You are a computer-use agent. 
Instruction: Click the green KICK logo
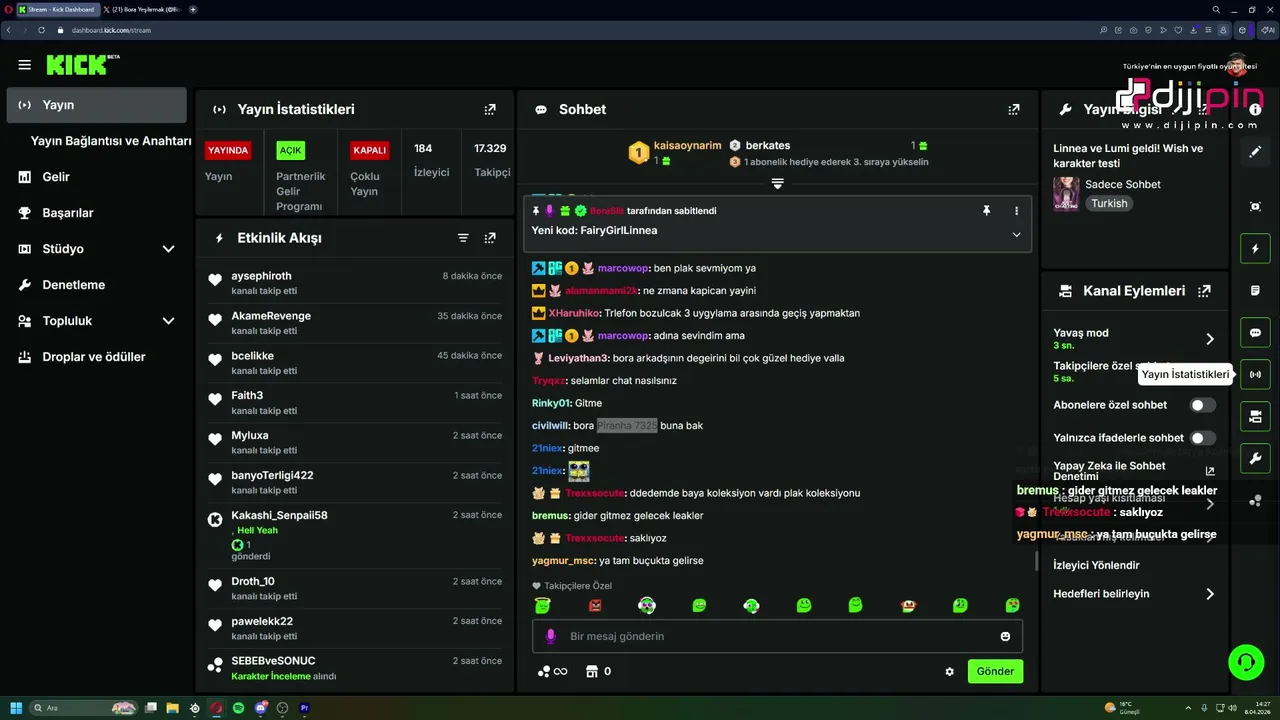(x=78, y=65)
